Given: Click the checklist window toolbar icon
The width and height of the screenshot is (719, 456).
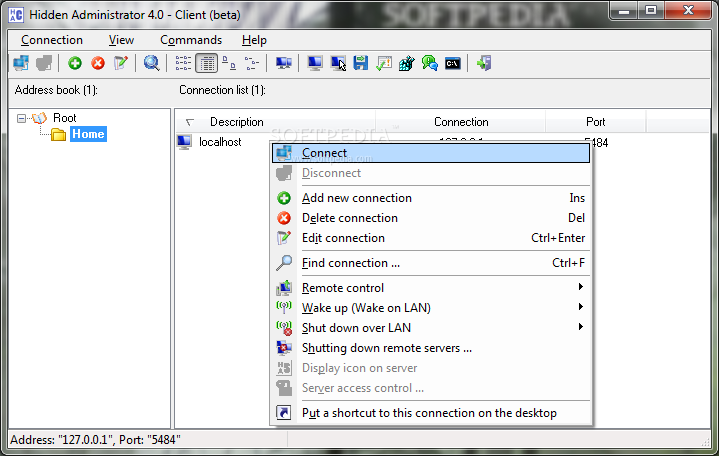Looking at the screenshot, I should click(x=384, y=63).
